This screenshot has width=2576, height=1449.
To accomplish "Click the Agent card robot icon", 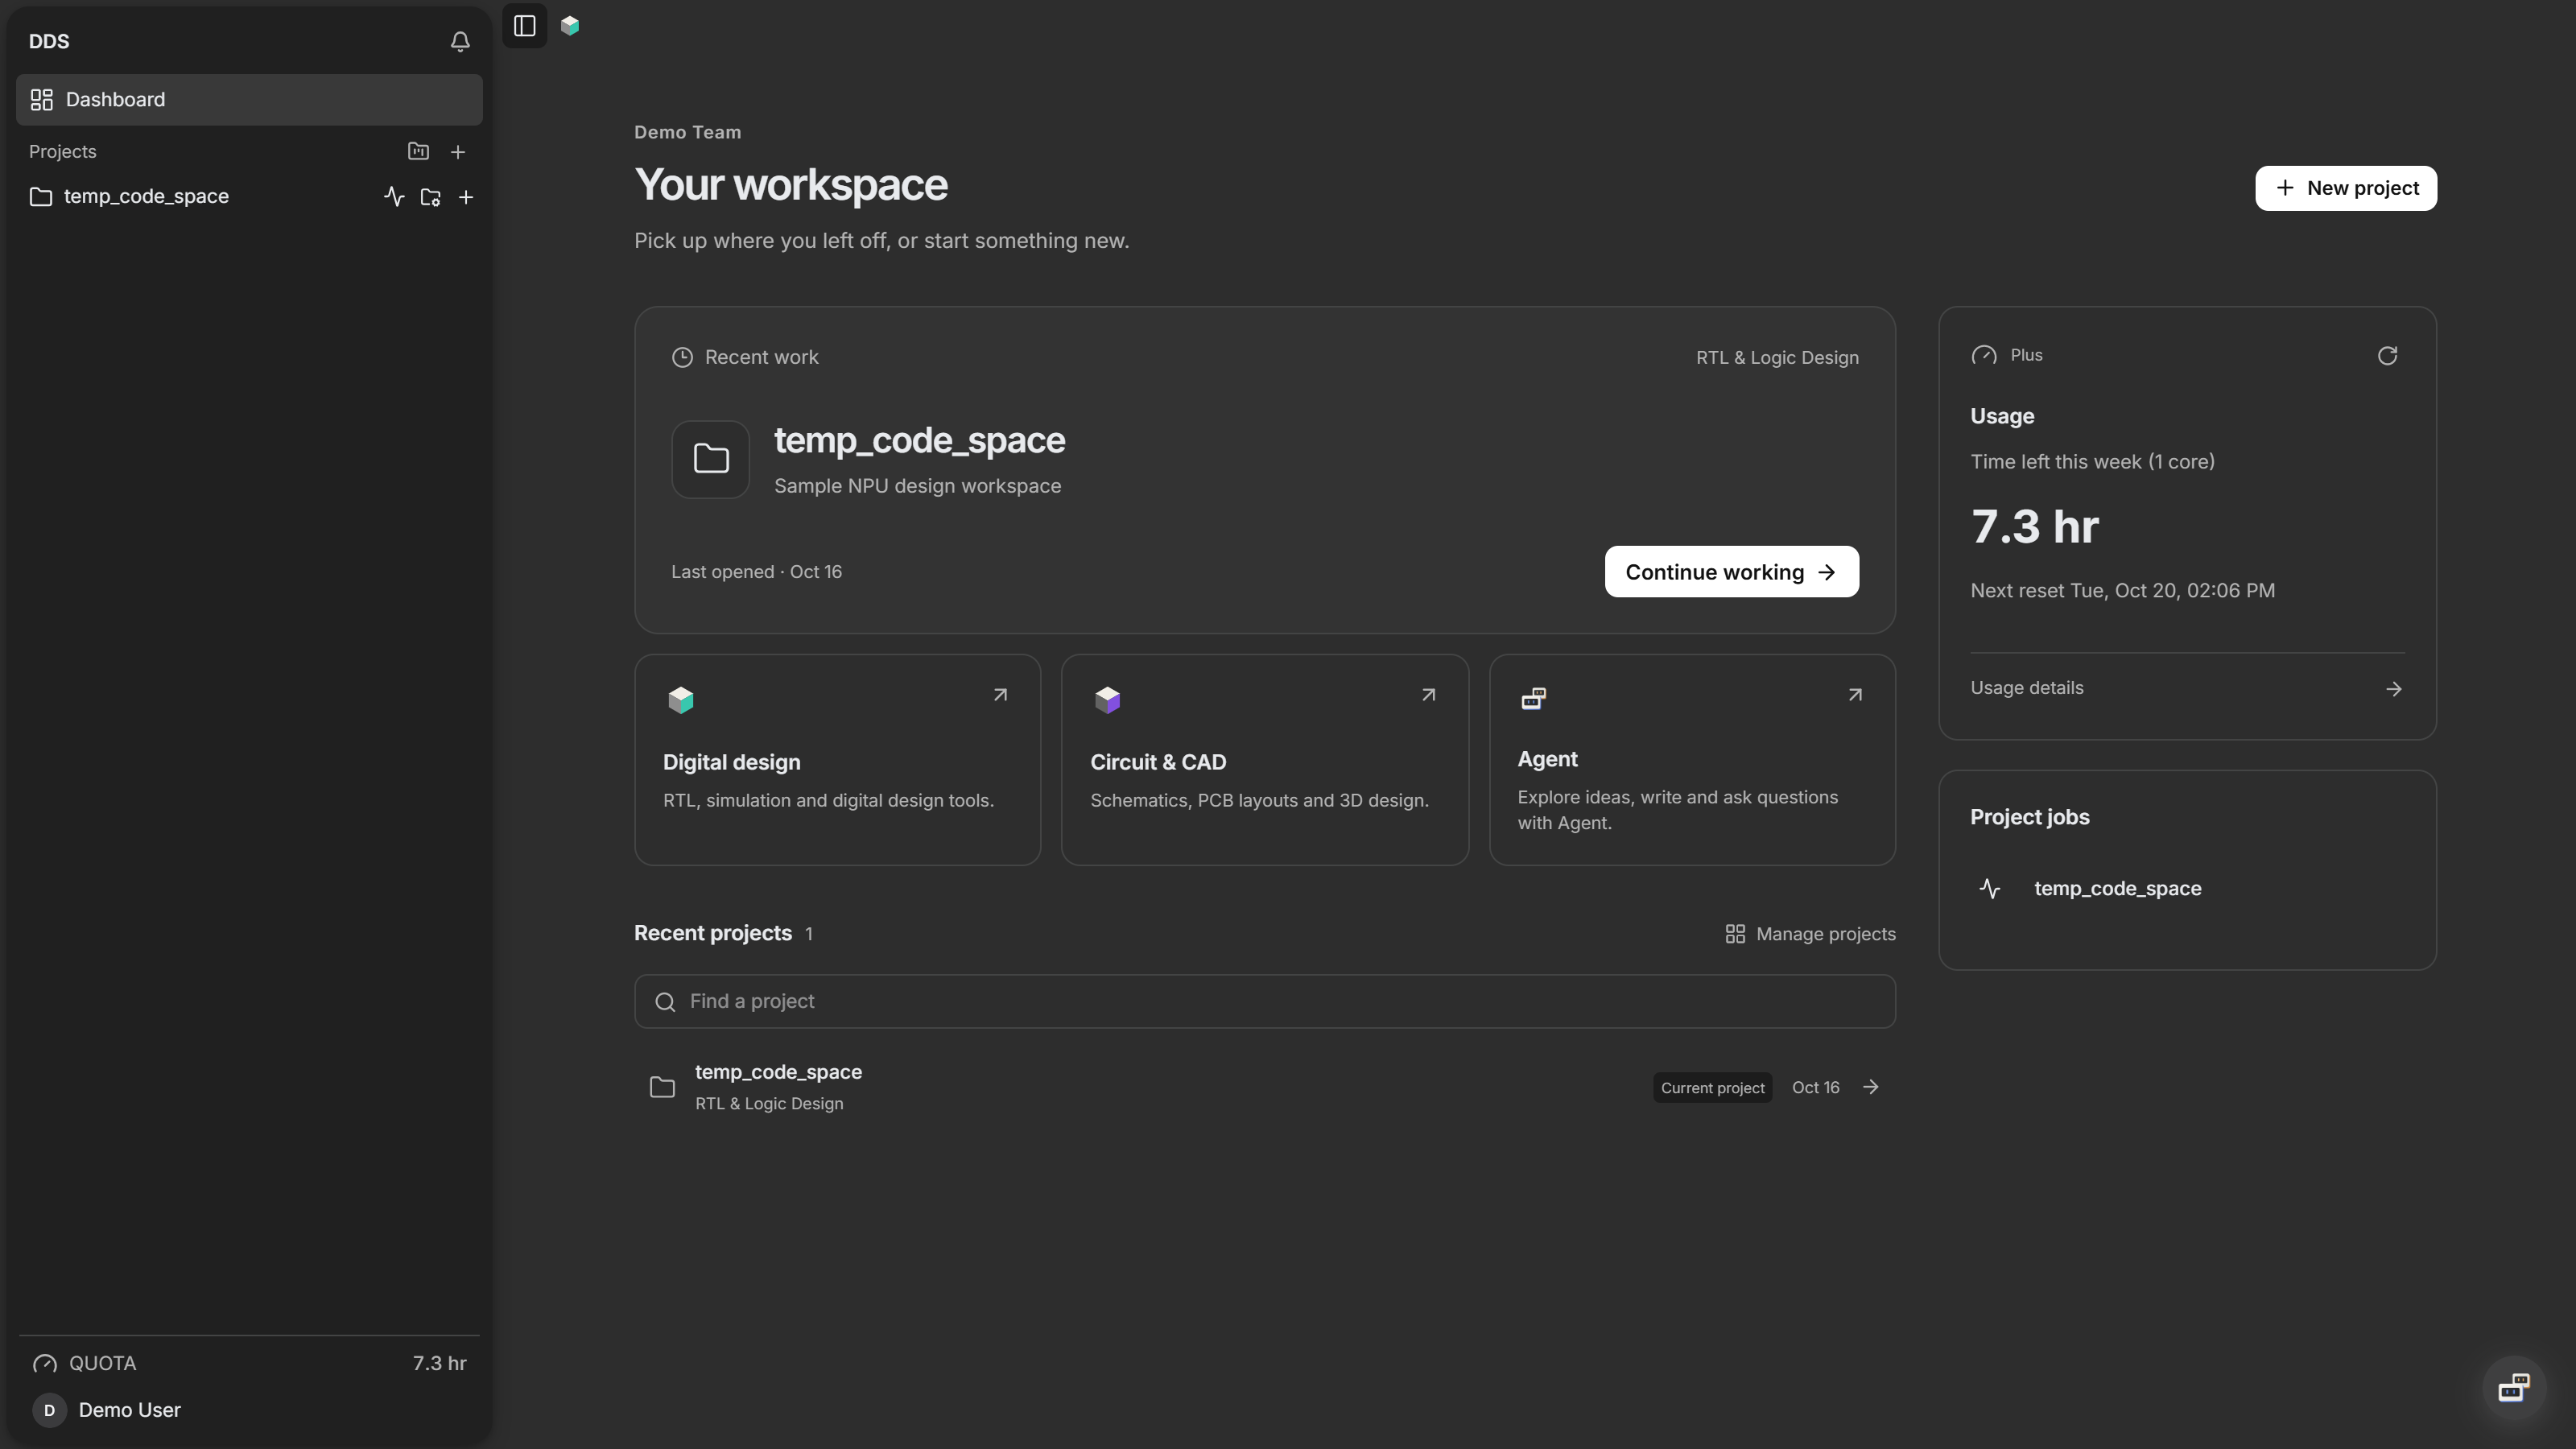I will point(1534,698).
